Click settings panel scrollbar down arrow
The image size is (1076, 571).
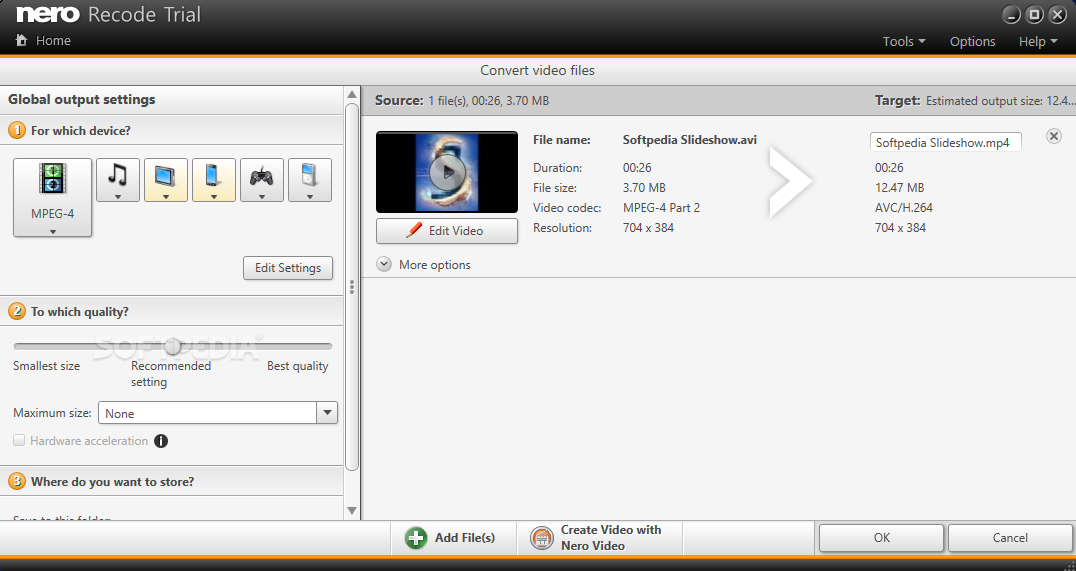point(352,511)
